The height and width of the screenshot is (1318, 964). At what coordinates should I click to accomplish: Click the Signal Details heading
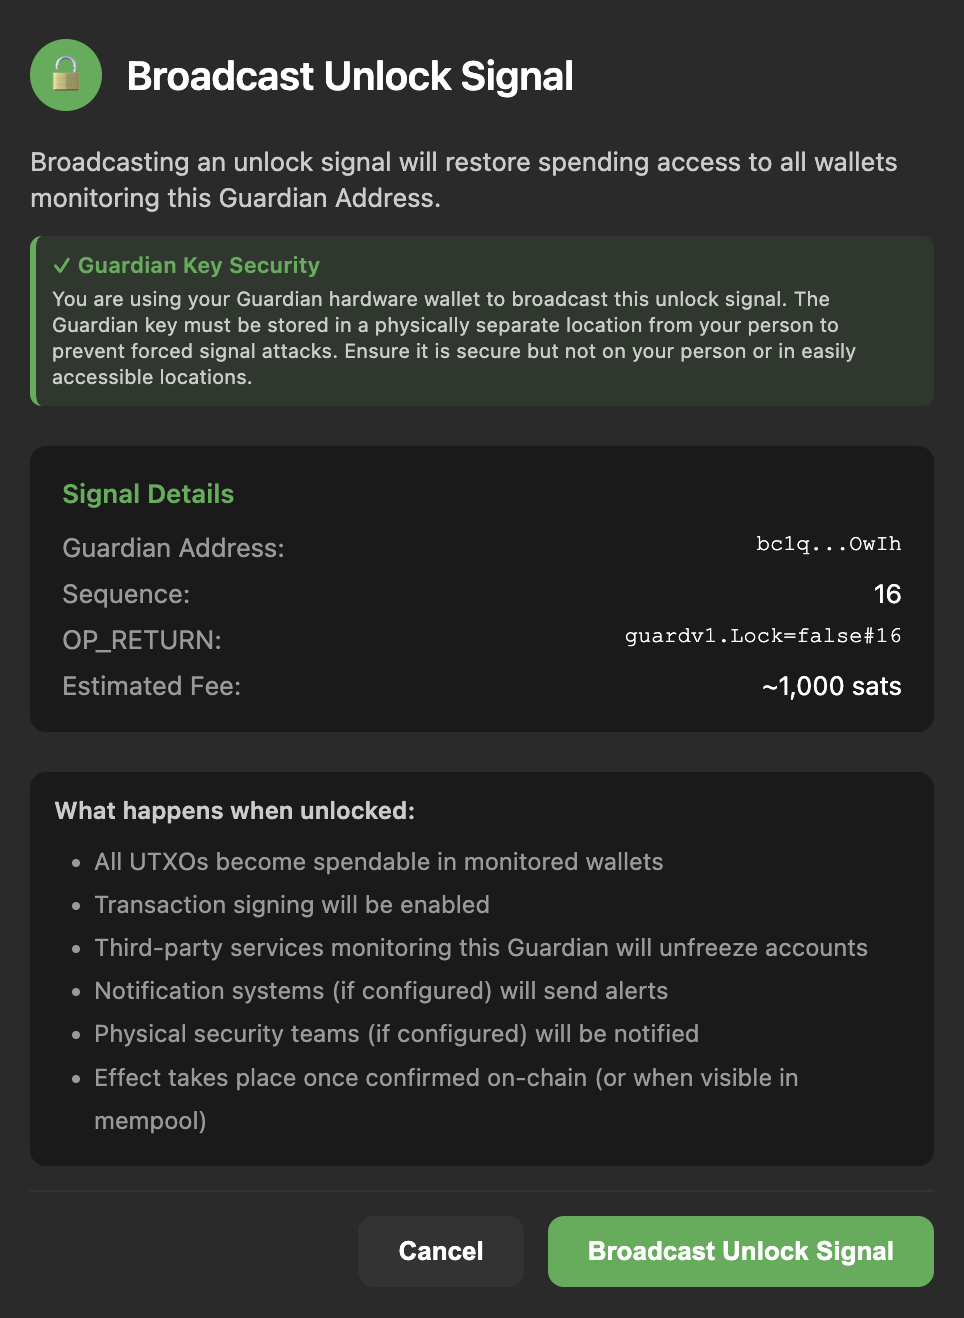click(x=148, y=494)
